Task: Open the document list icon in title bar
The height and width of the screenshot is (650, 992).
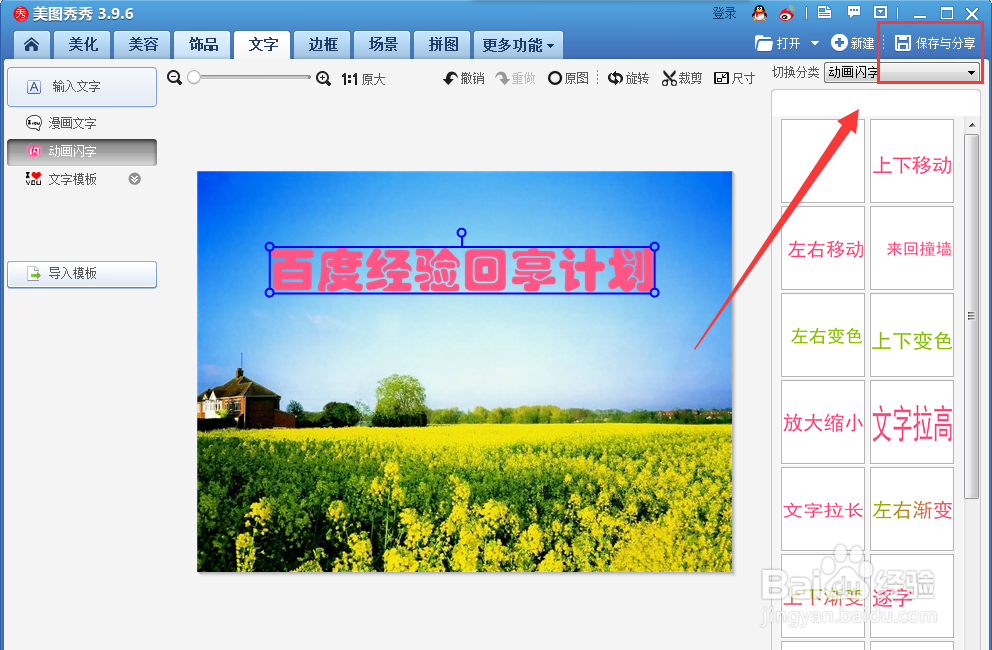Action: point(824,12)
